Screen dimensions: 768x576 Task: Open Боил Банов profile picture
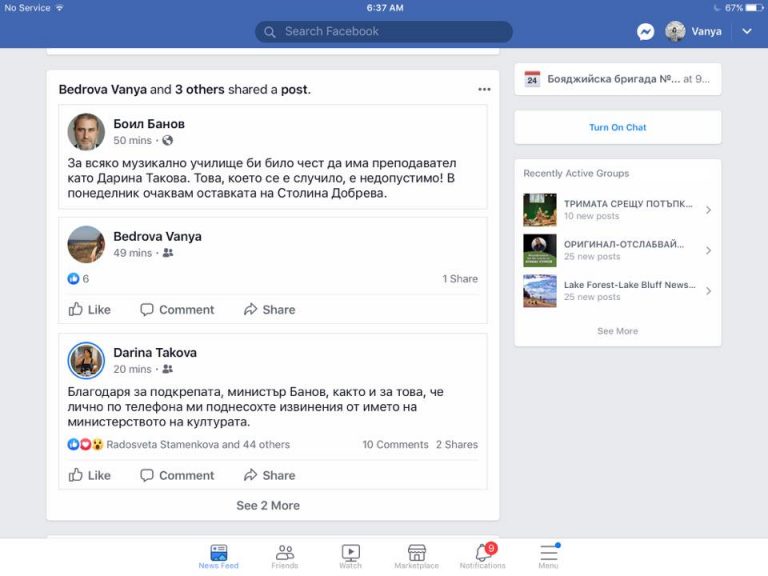coord(86,132)
